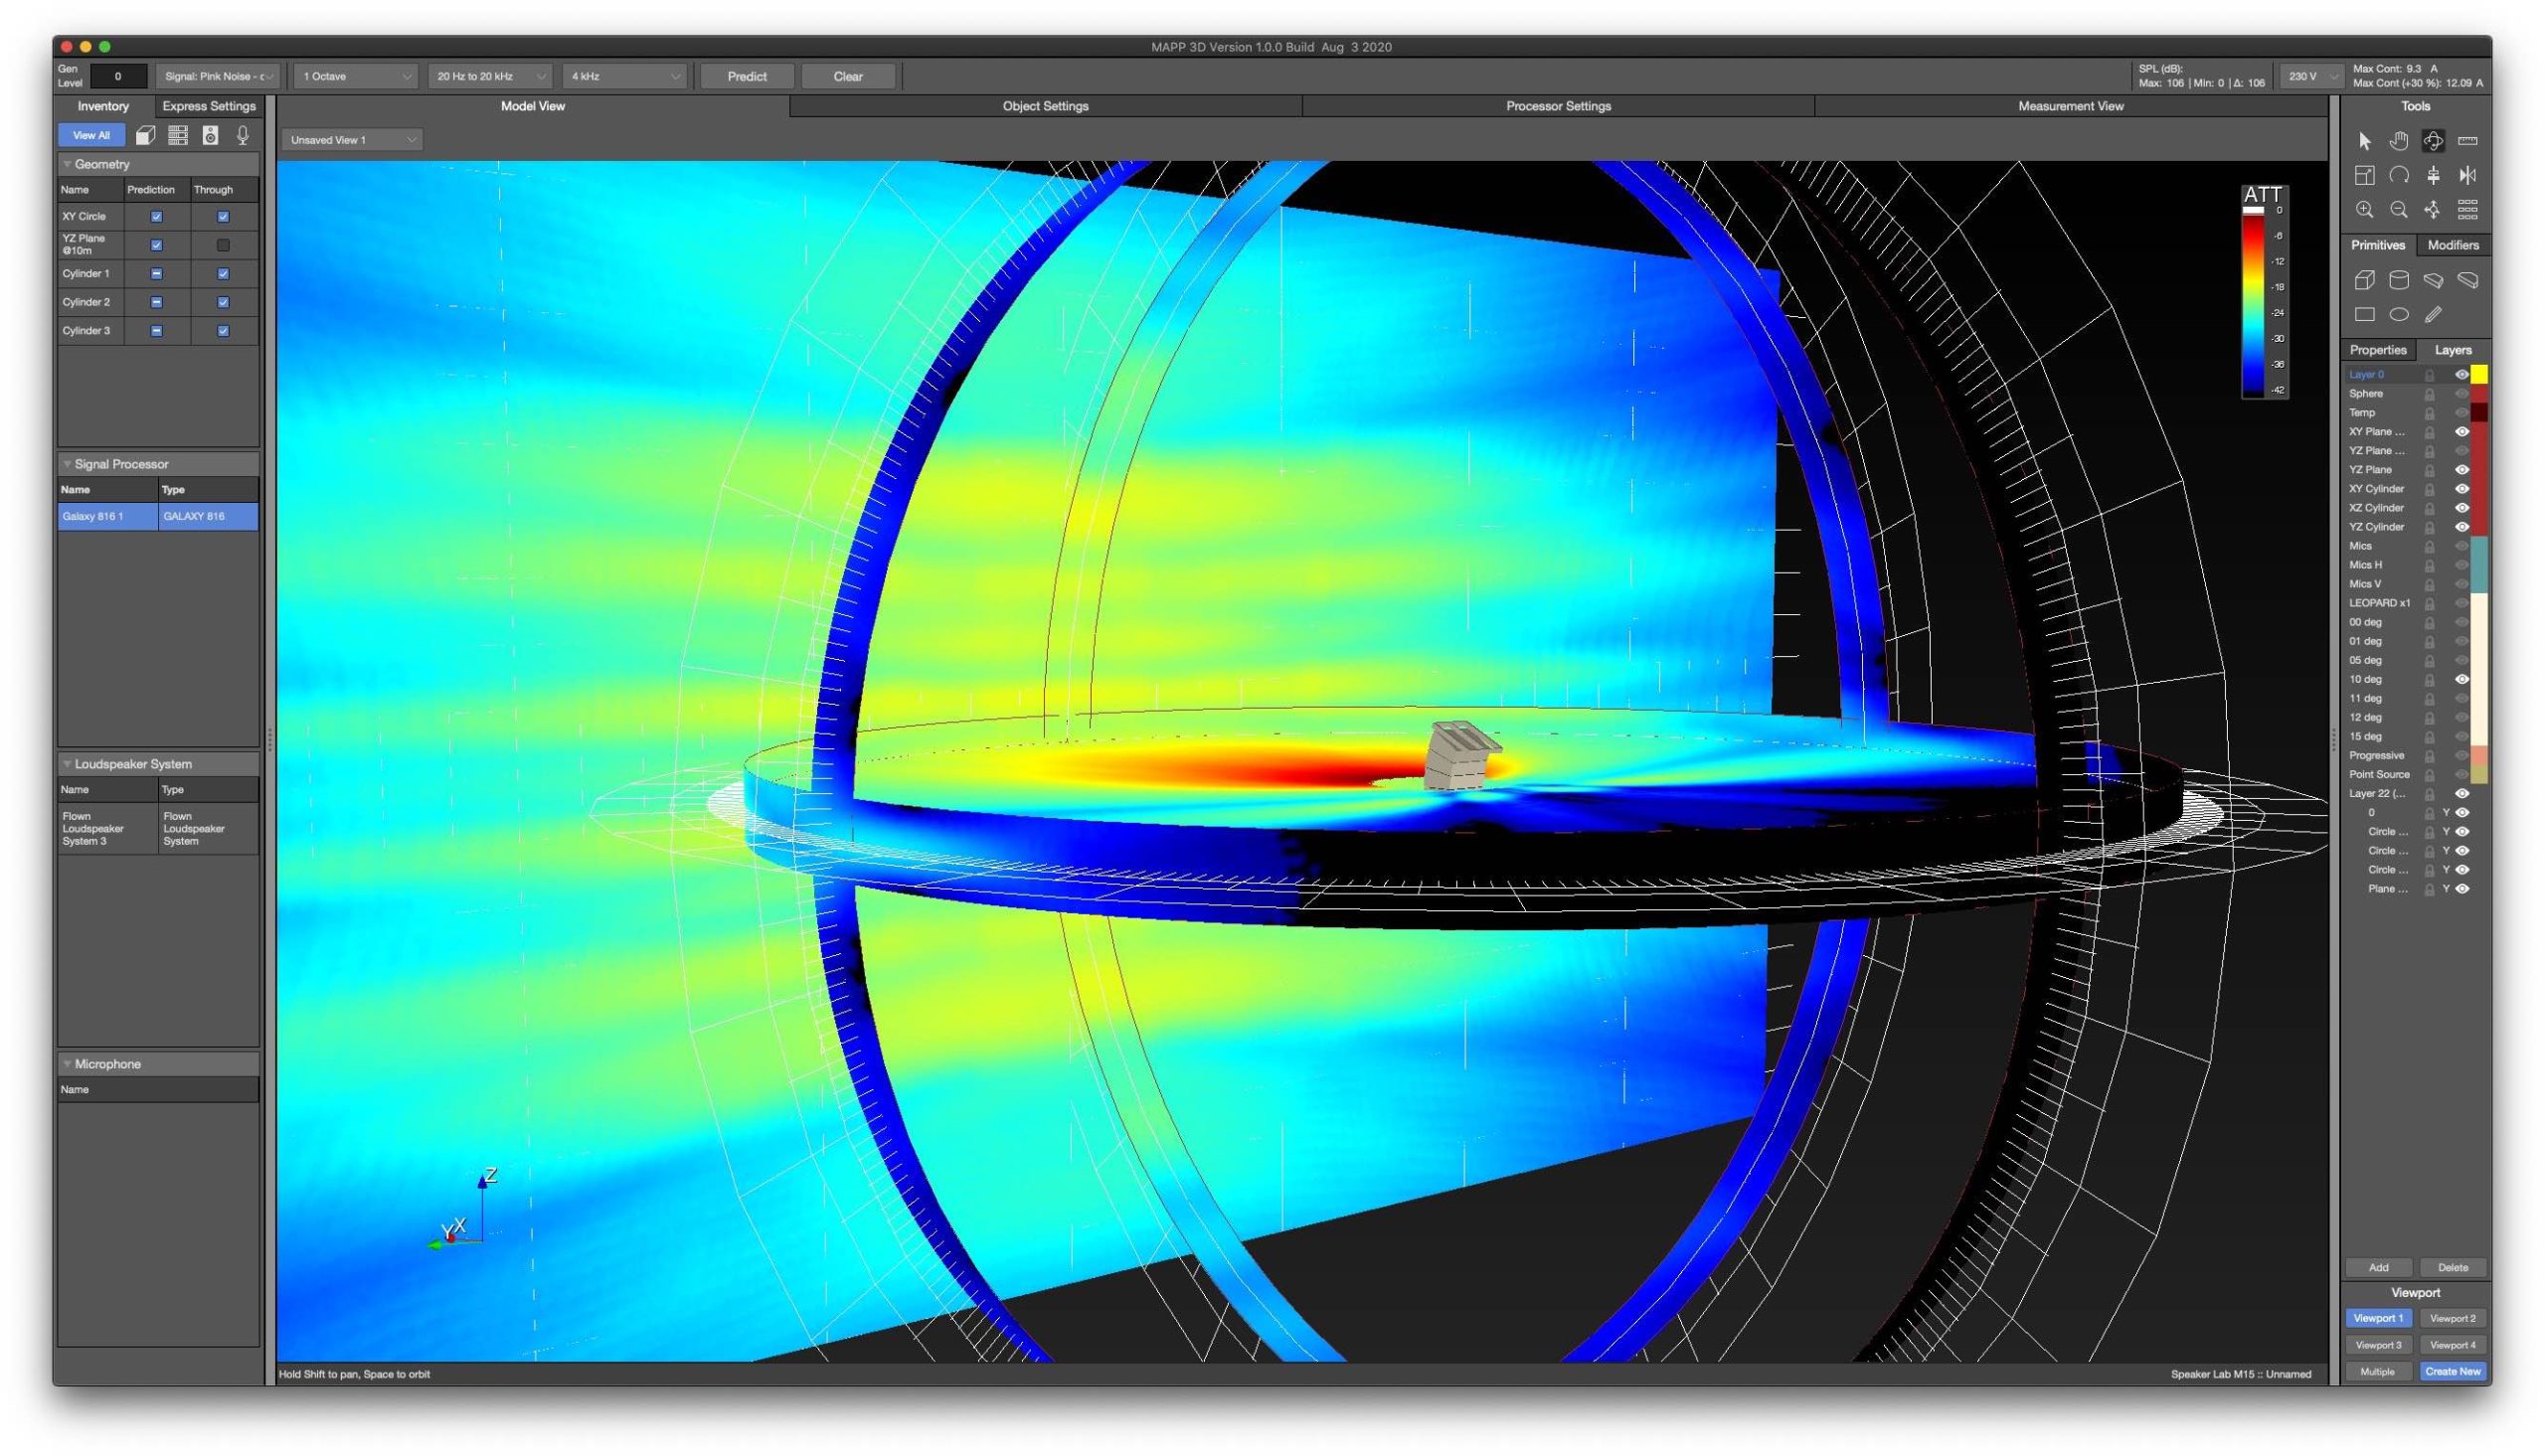
Task: Open the Processor Settings tab
Action: pyautogui.click(x=1558, y=106)
